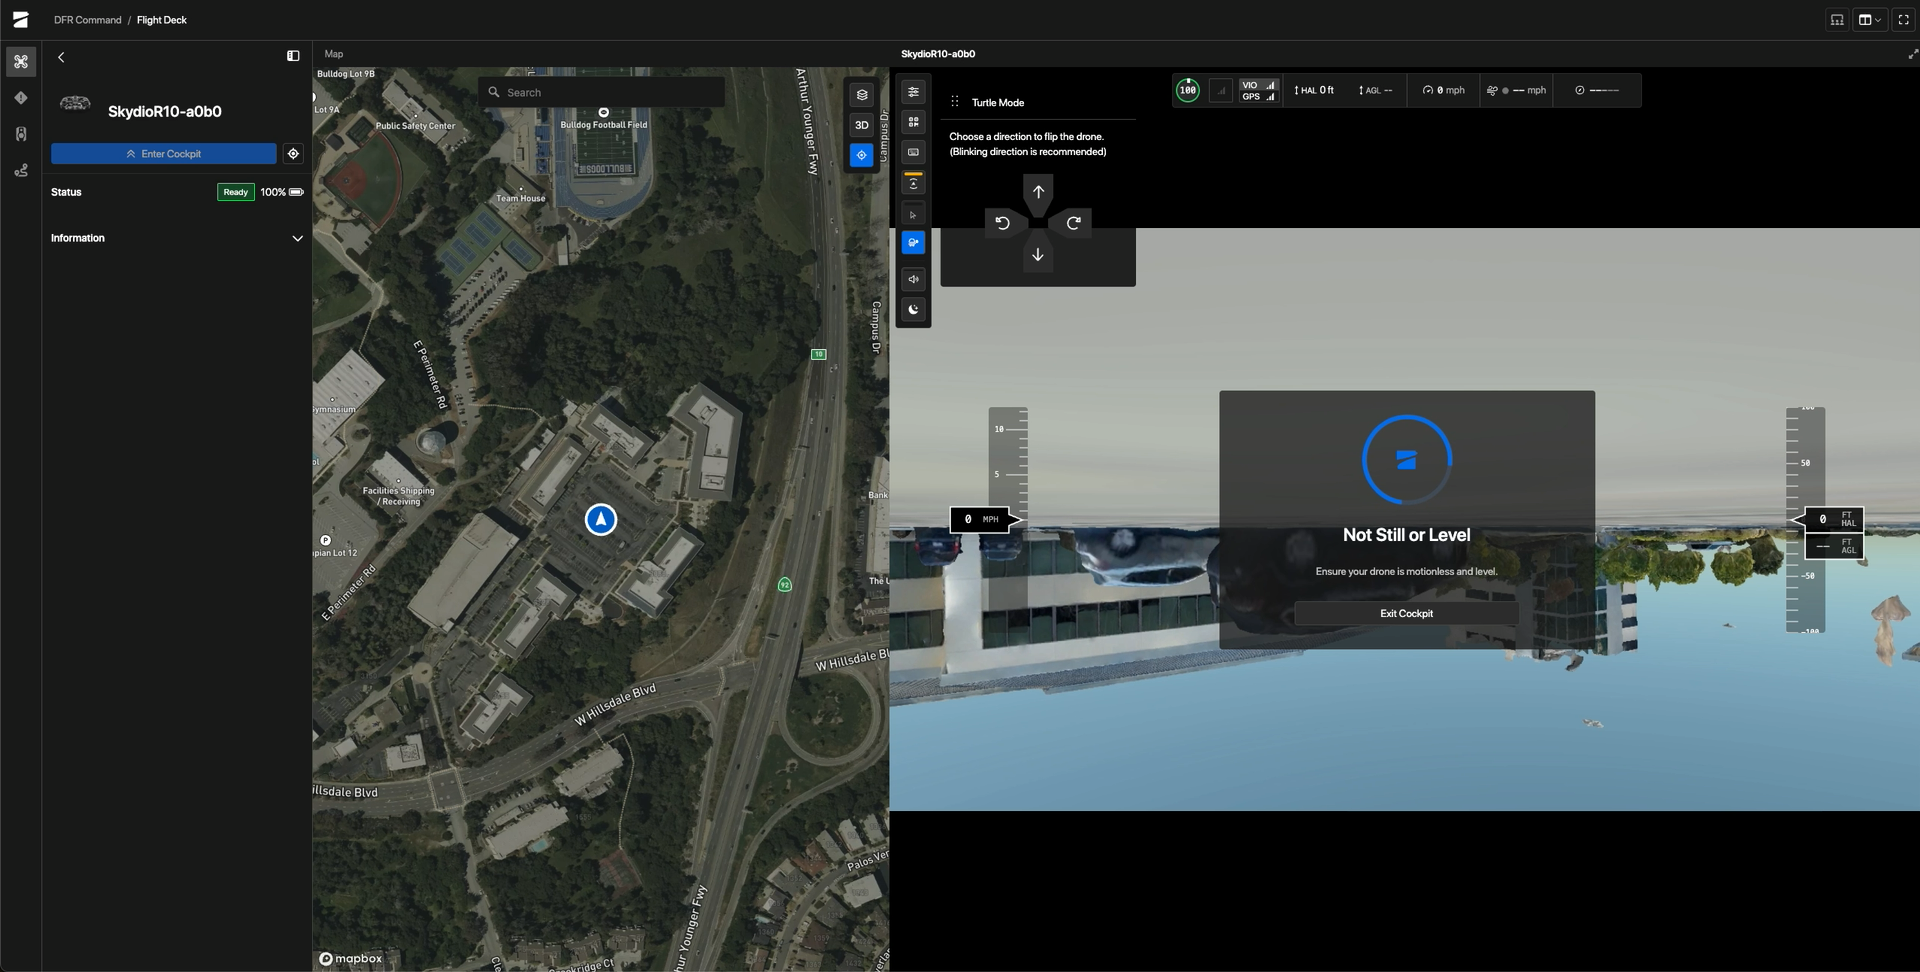Click the SkydioR10-a0b0 video panel title
The height and width of the screenshot is (972, 1920).
(x=938, y=54)
